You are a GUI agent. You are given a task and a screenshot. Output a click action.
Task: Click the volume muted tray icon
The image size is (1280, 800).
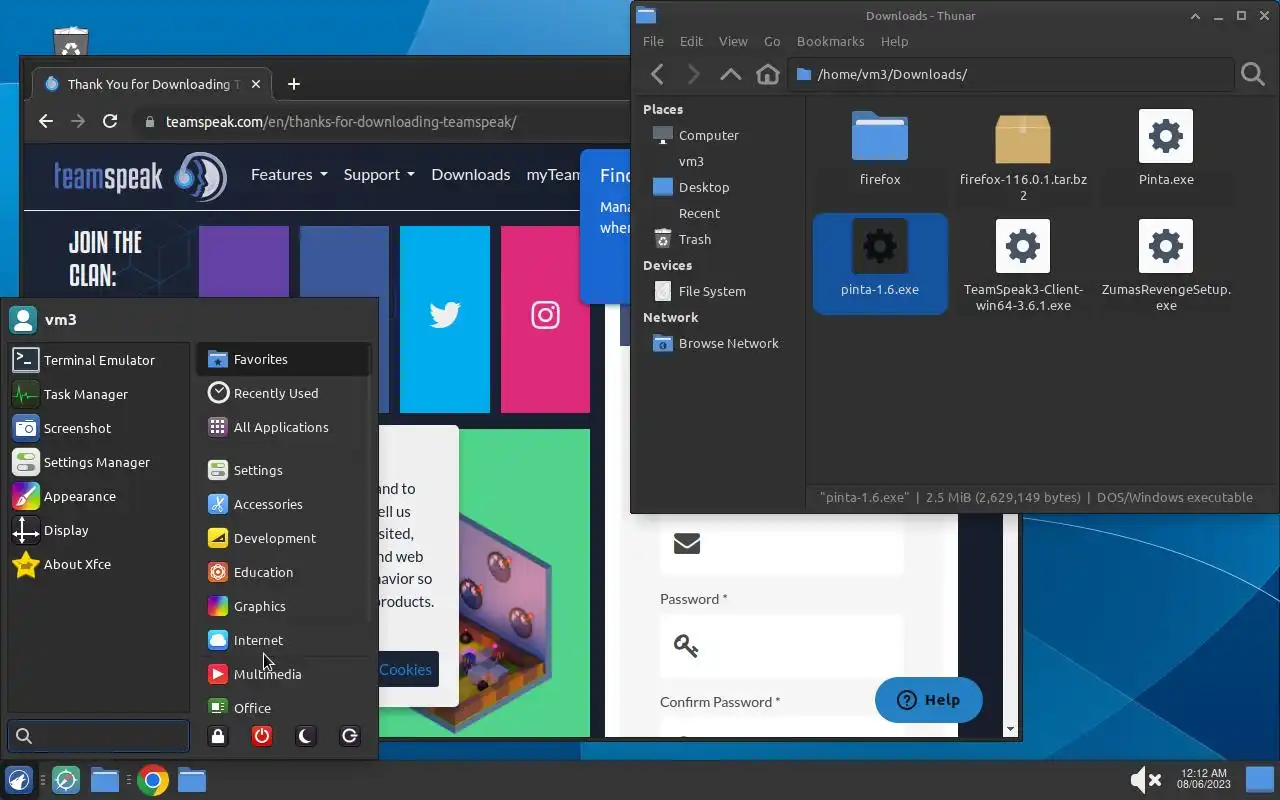[1146, 779]
